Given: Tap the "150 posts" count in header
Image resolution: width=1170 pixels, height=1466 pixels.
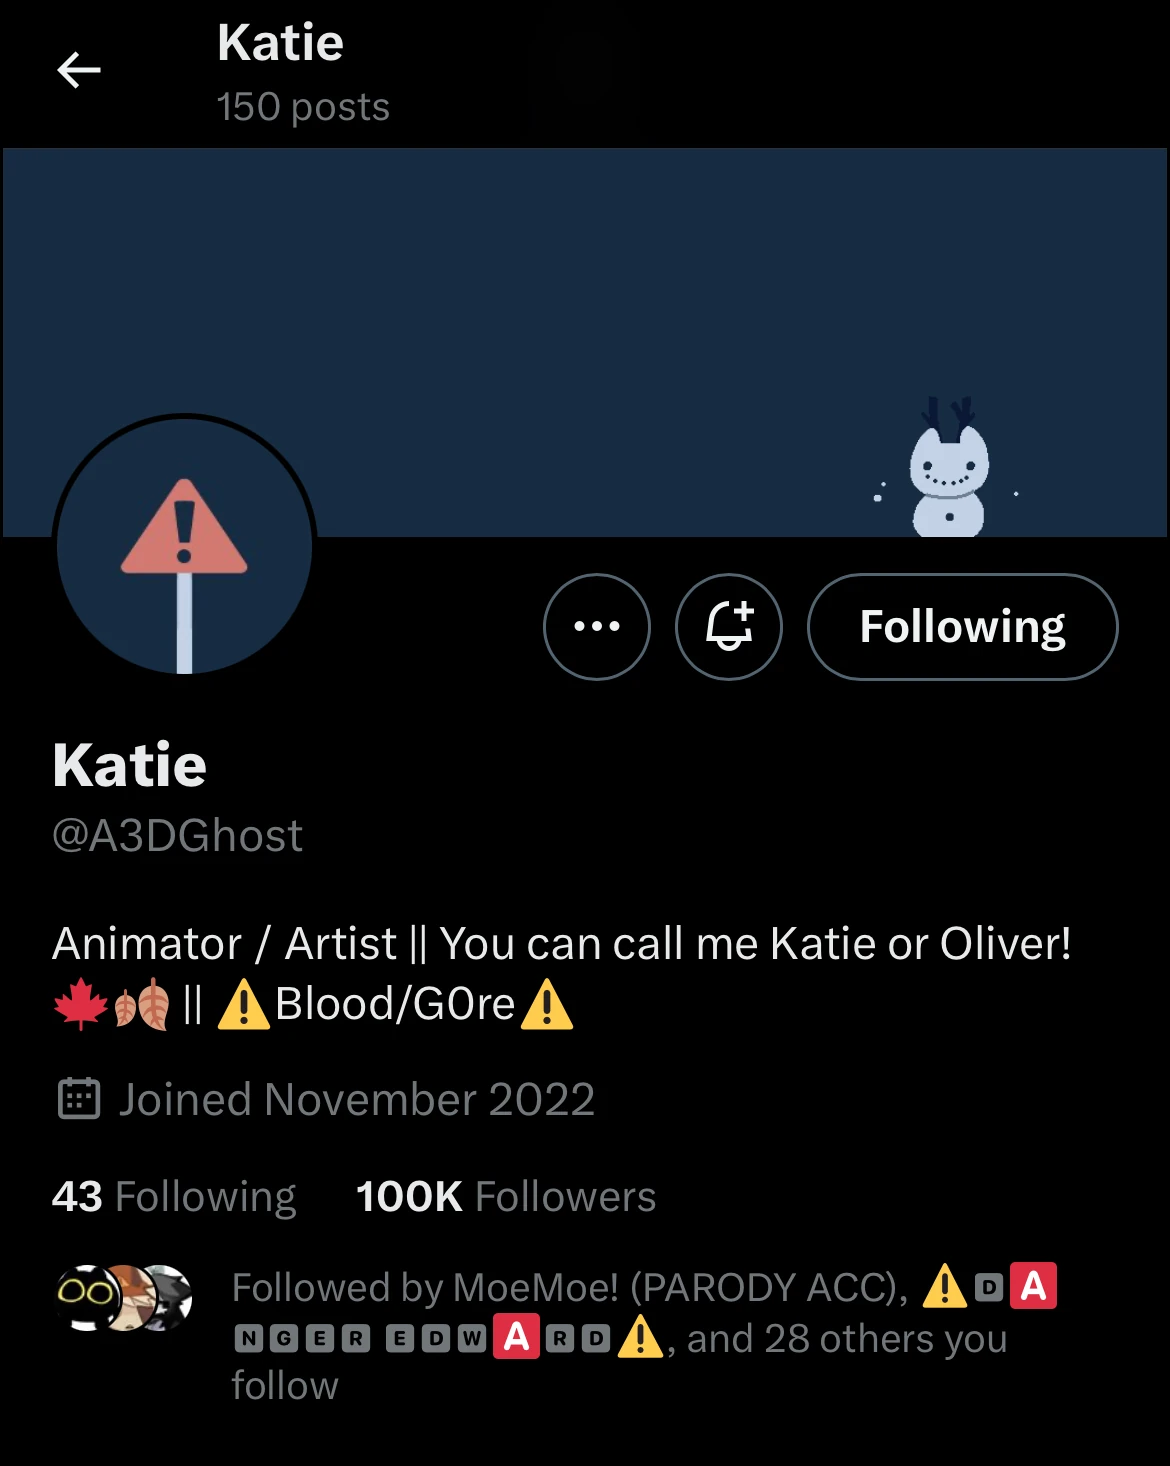Looking at the screenshot, I should click(303, 107).
